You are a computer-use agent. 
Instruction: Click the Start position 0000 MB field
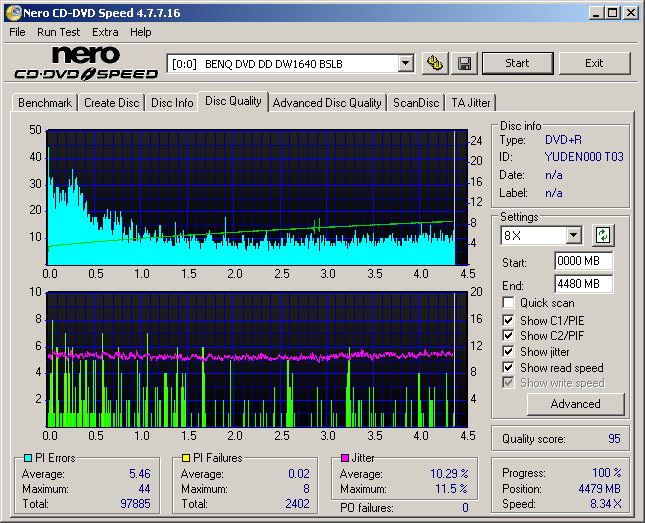tap(584, 261)
